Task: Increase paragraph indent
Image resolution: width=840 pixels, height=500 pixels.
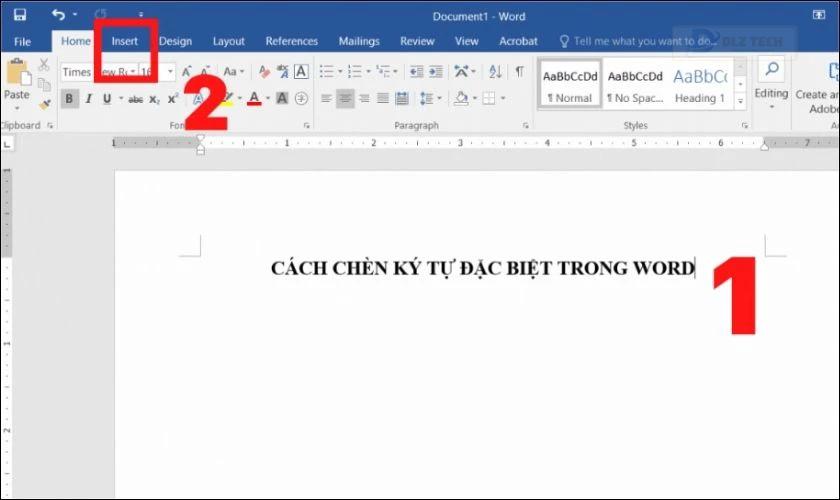Action: pyautogui.click(x=436, y=71)
